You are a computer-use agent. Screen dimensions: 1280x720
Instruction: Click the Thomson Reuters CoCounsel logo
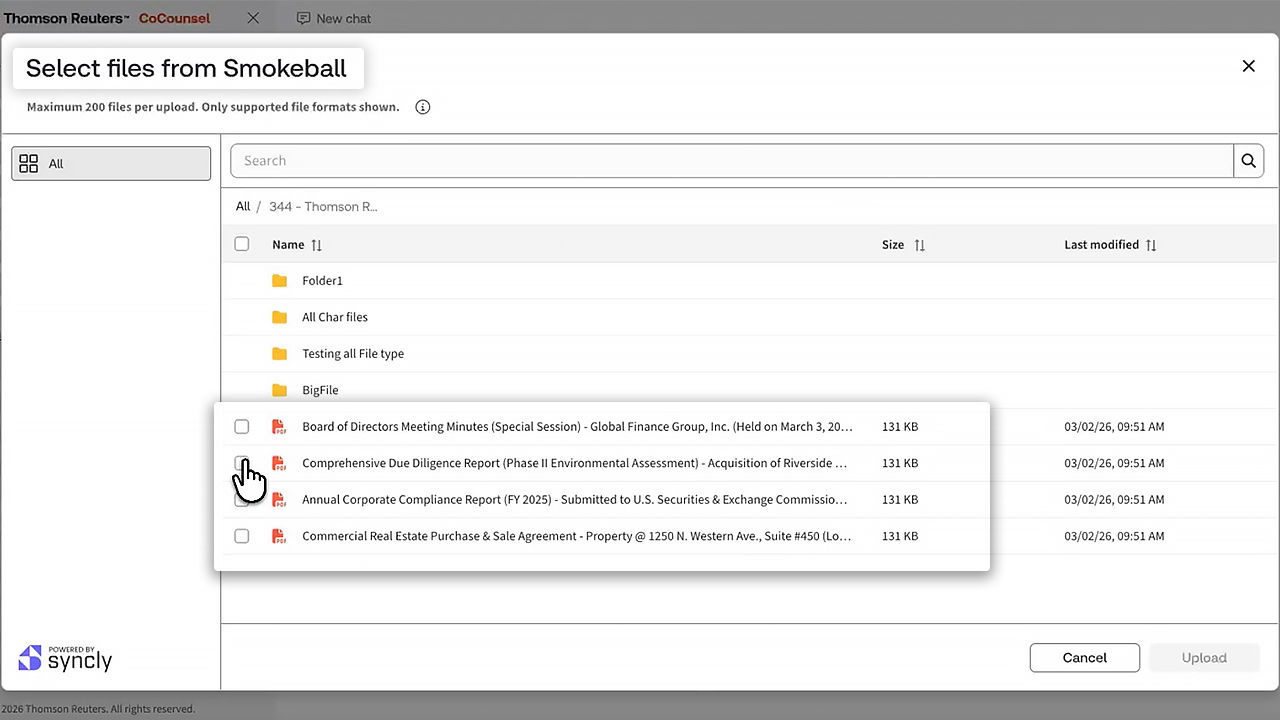pyautogui.click(x=107, y=18)
